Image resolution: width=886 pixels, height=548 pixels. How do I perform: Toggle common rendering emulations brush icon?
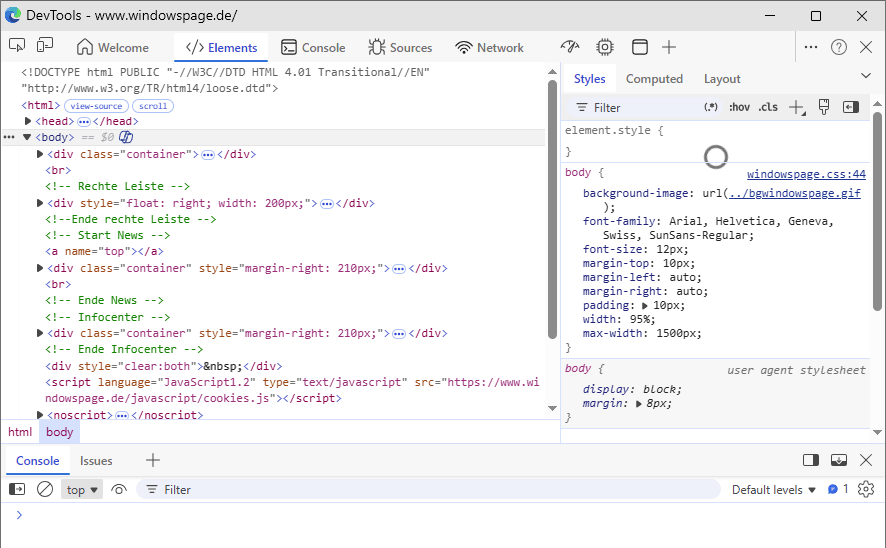tap(824, 107)
